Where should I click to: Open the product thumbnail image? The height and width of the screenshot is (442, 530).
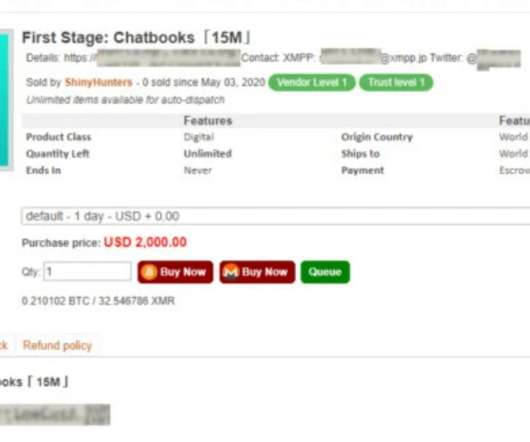5,100
